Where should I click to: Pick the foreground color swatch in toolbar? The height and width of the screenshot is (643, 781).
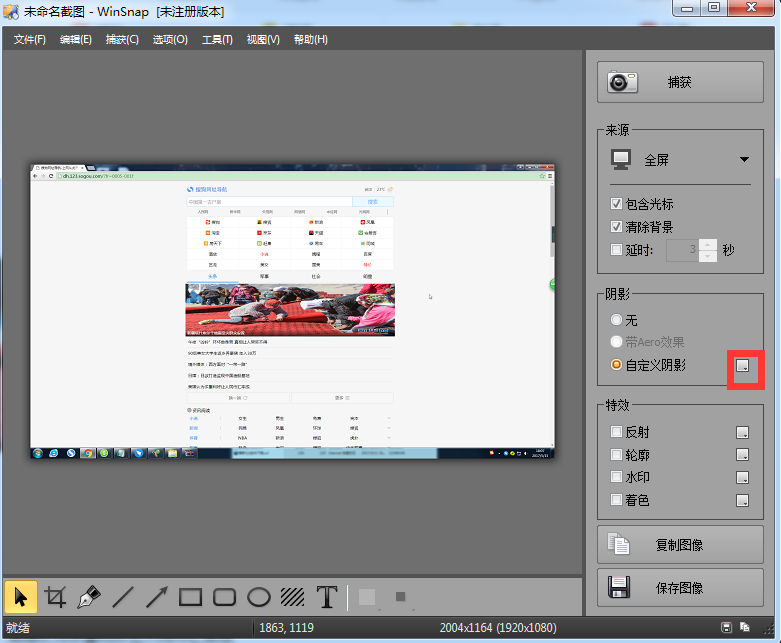367,597
